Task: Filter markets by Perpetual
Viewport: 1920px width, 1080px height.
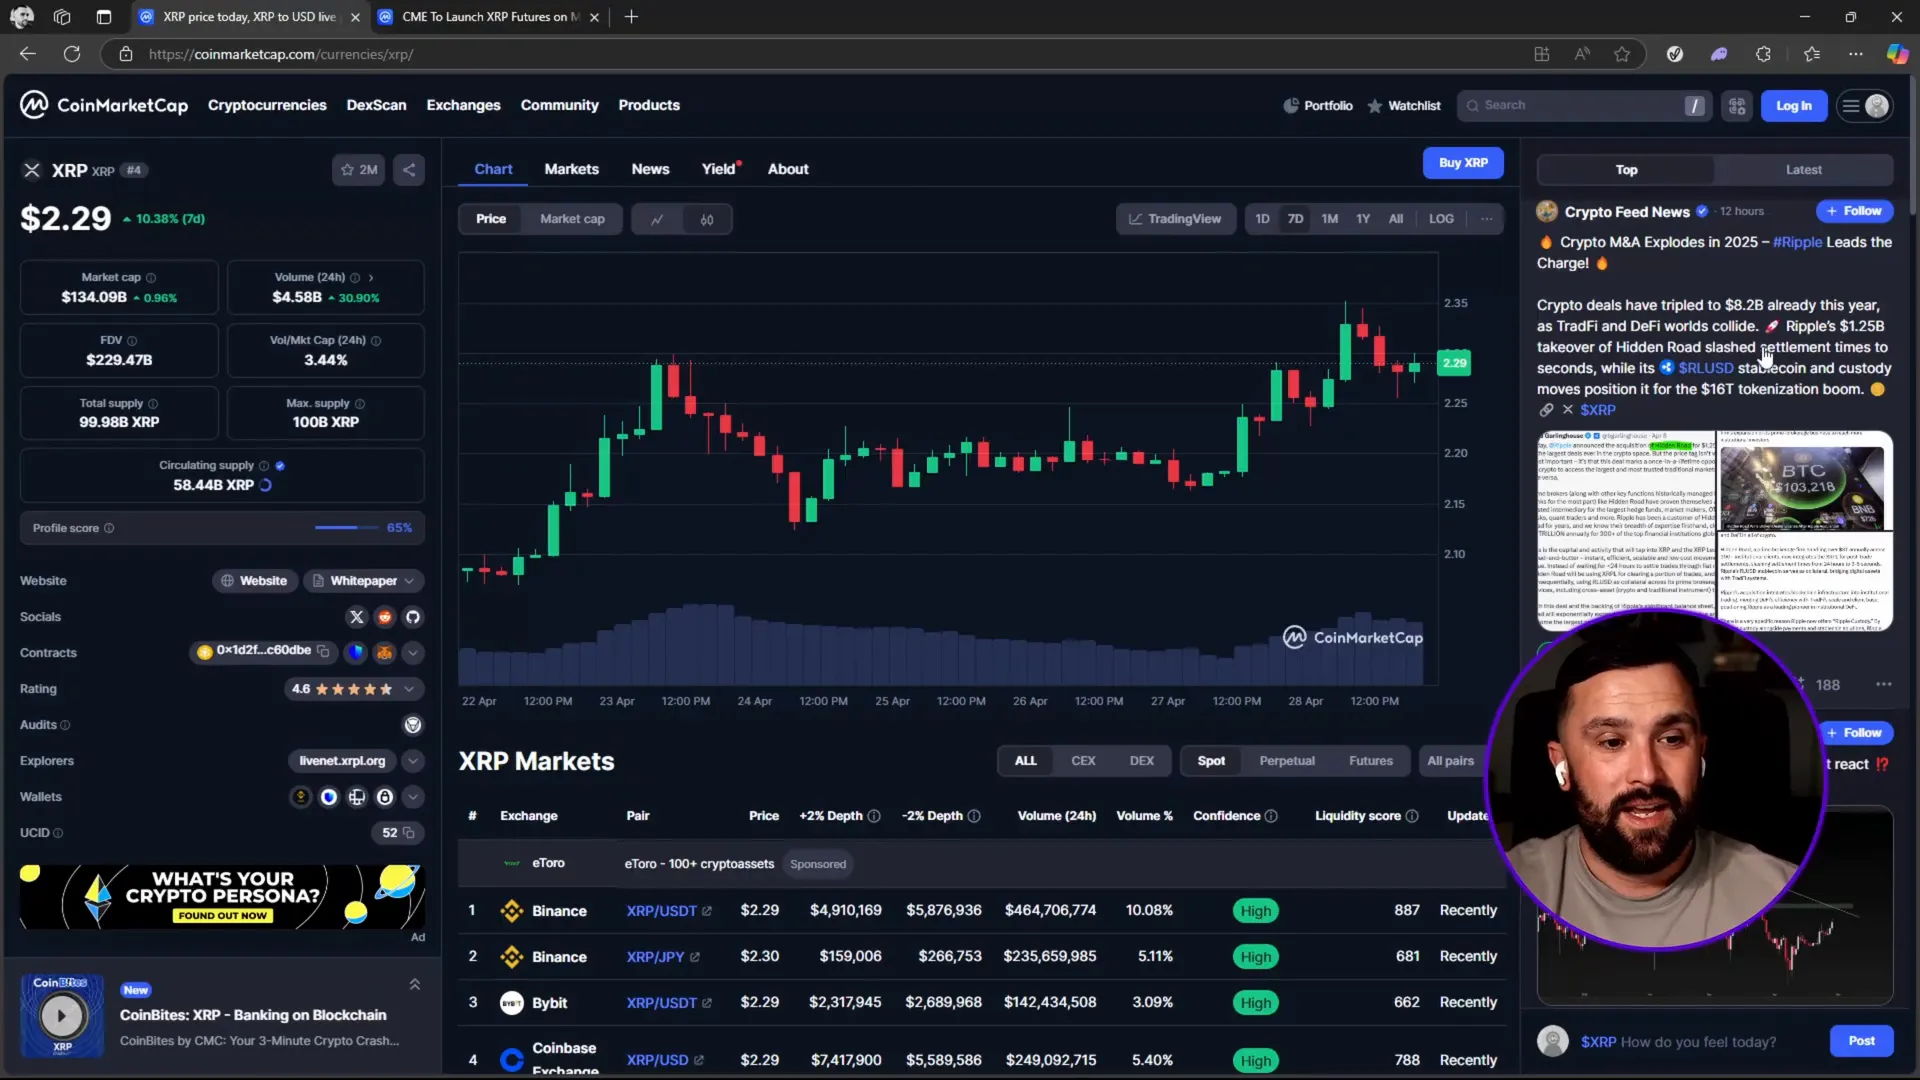Action: (x=1287, y=761)
